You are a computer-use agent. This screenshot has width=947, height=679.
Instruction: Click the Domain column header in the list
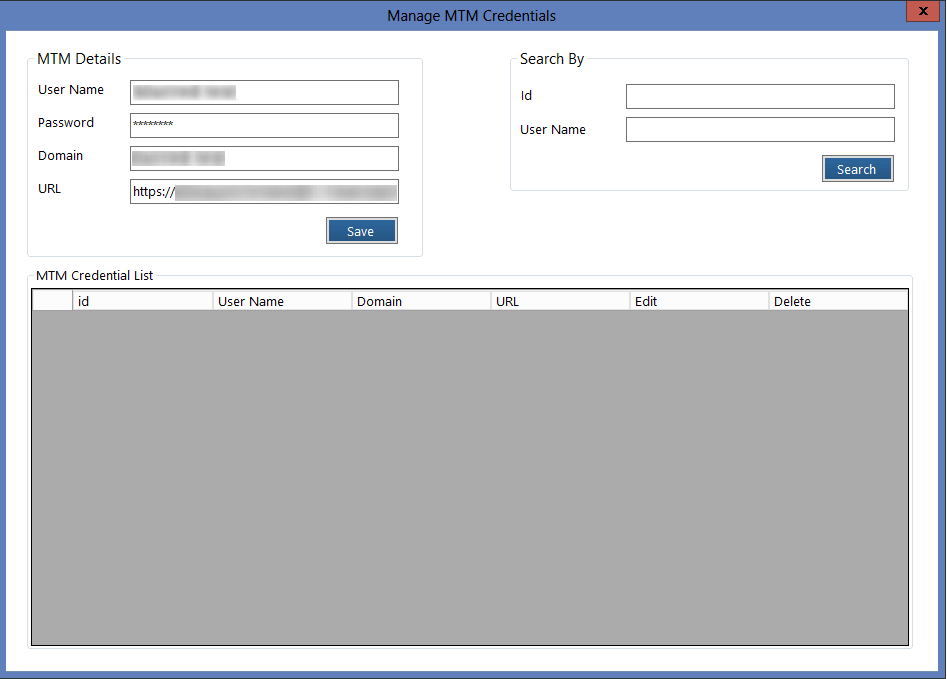[421, 301]
